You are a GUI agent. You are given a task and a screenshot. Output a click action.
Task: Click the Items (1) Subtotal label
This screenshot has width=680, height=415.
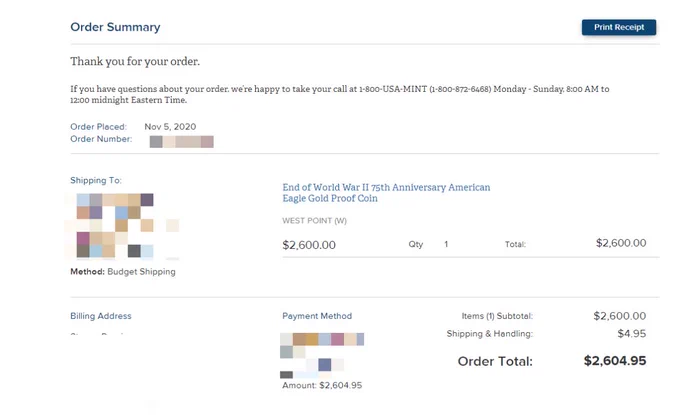pyautogui.click(x=497, y=316)
